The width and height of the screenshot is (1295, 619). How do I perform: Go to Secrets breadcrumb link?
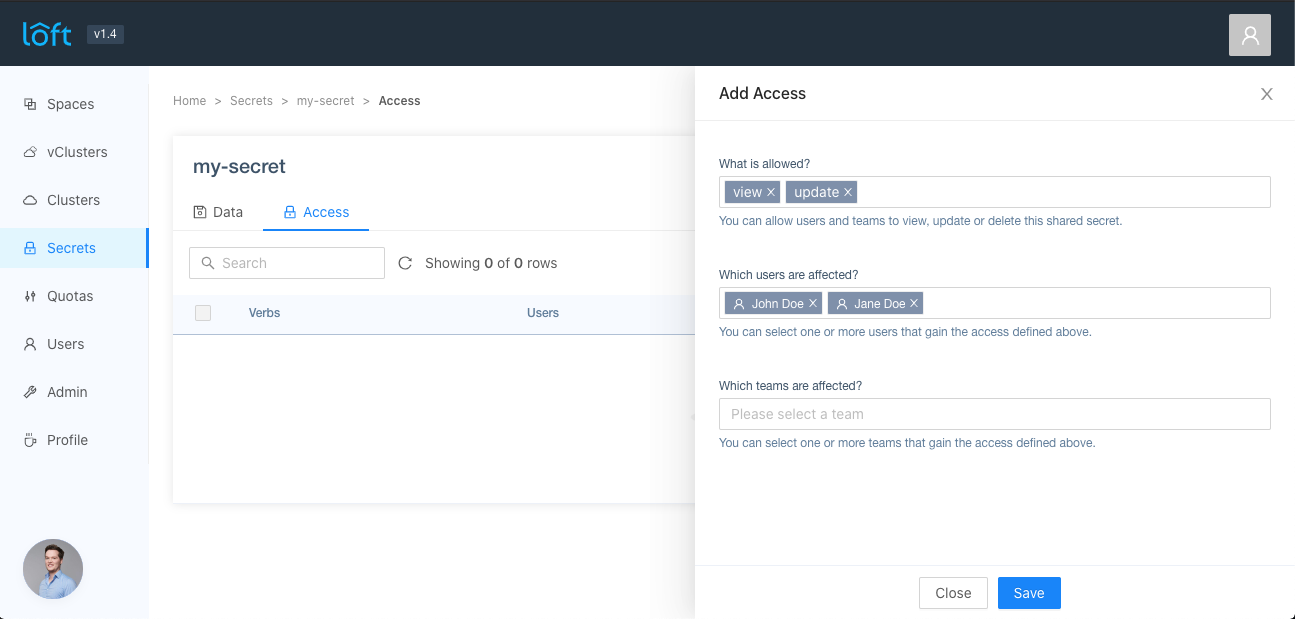[x=251, y=101]
